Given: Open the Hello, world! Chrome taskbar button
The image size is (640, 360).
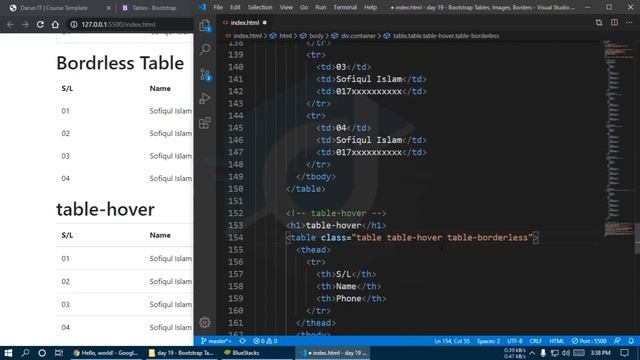Looking at the screenshot, I should (x=105, y=353).
